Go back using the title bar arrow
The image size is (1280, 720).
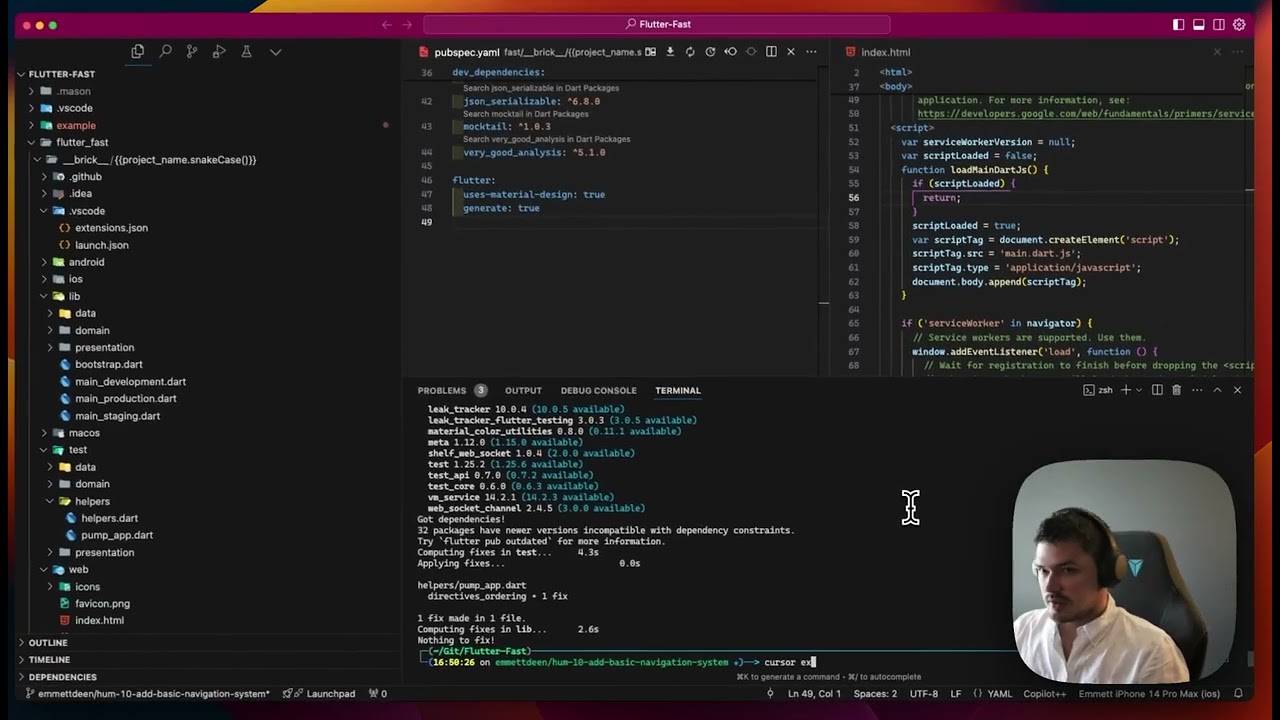pos(387,24)
